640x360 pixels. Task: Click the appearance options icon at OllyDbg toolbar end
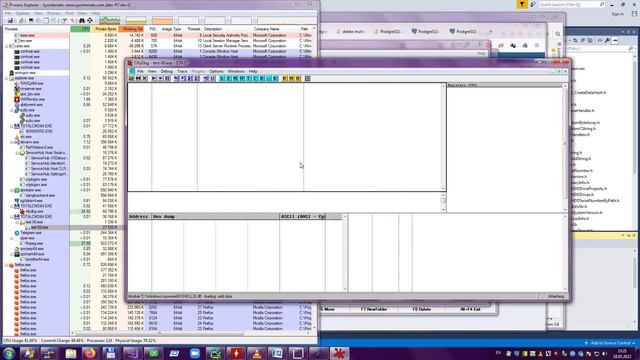[x=308, y=78]
